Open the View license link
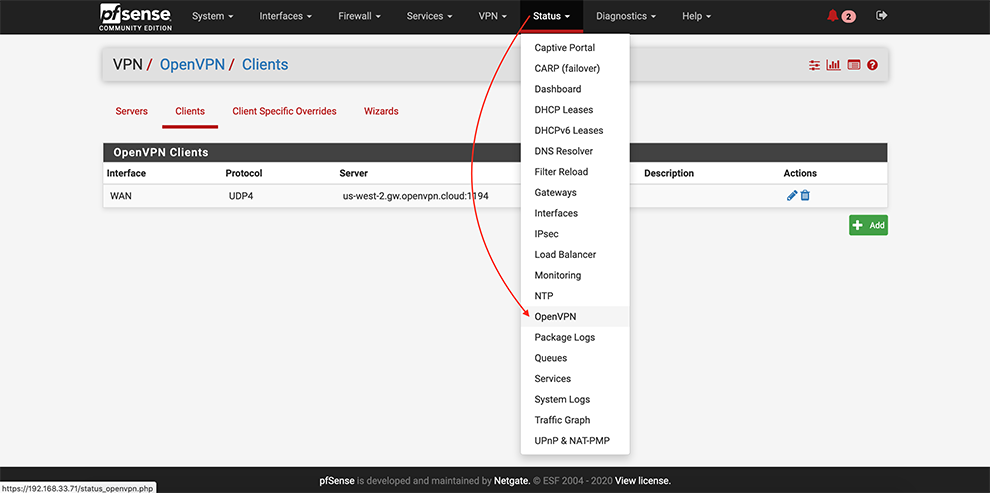 tap(643, 481)
